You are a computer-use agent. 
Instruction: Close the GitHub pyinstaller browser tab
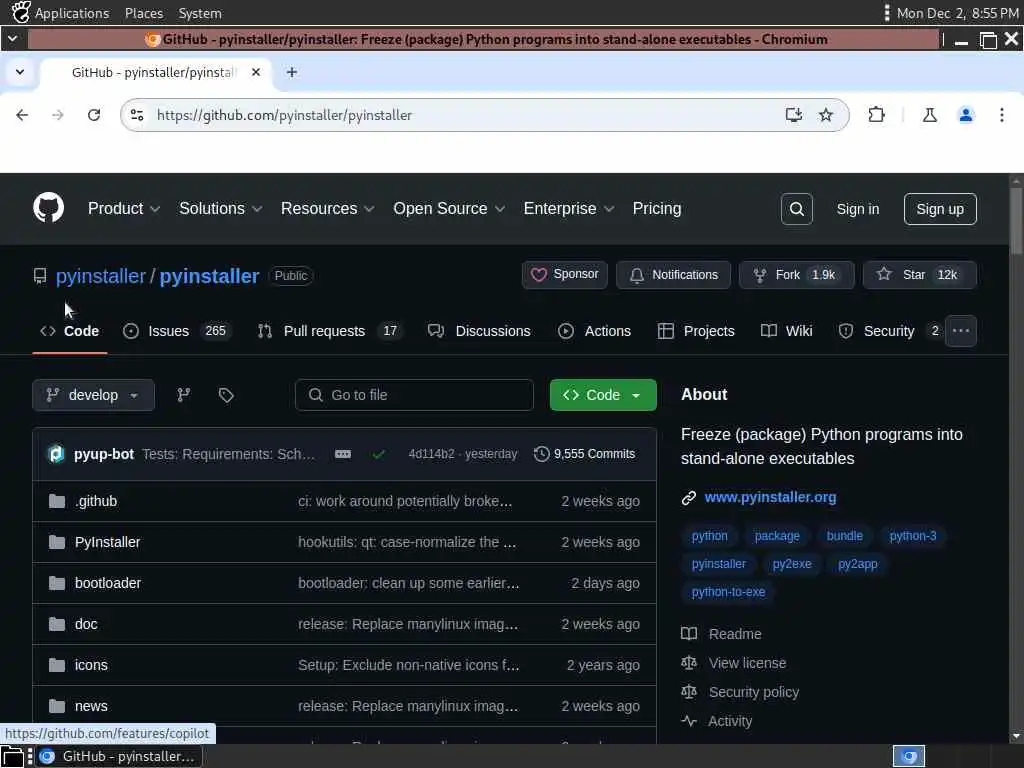256,72
